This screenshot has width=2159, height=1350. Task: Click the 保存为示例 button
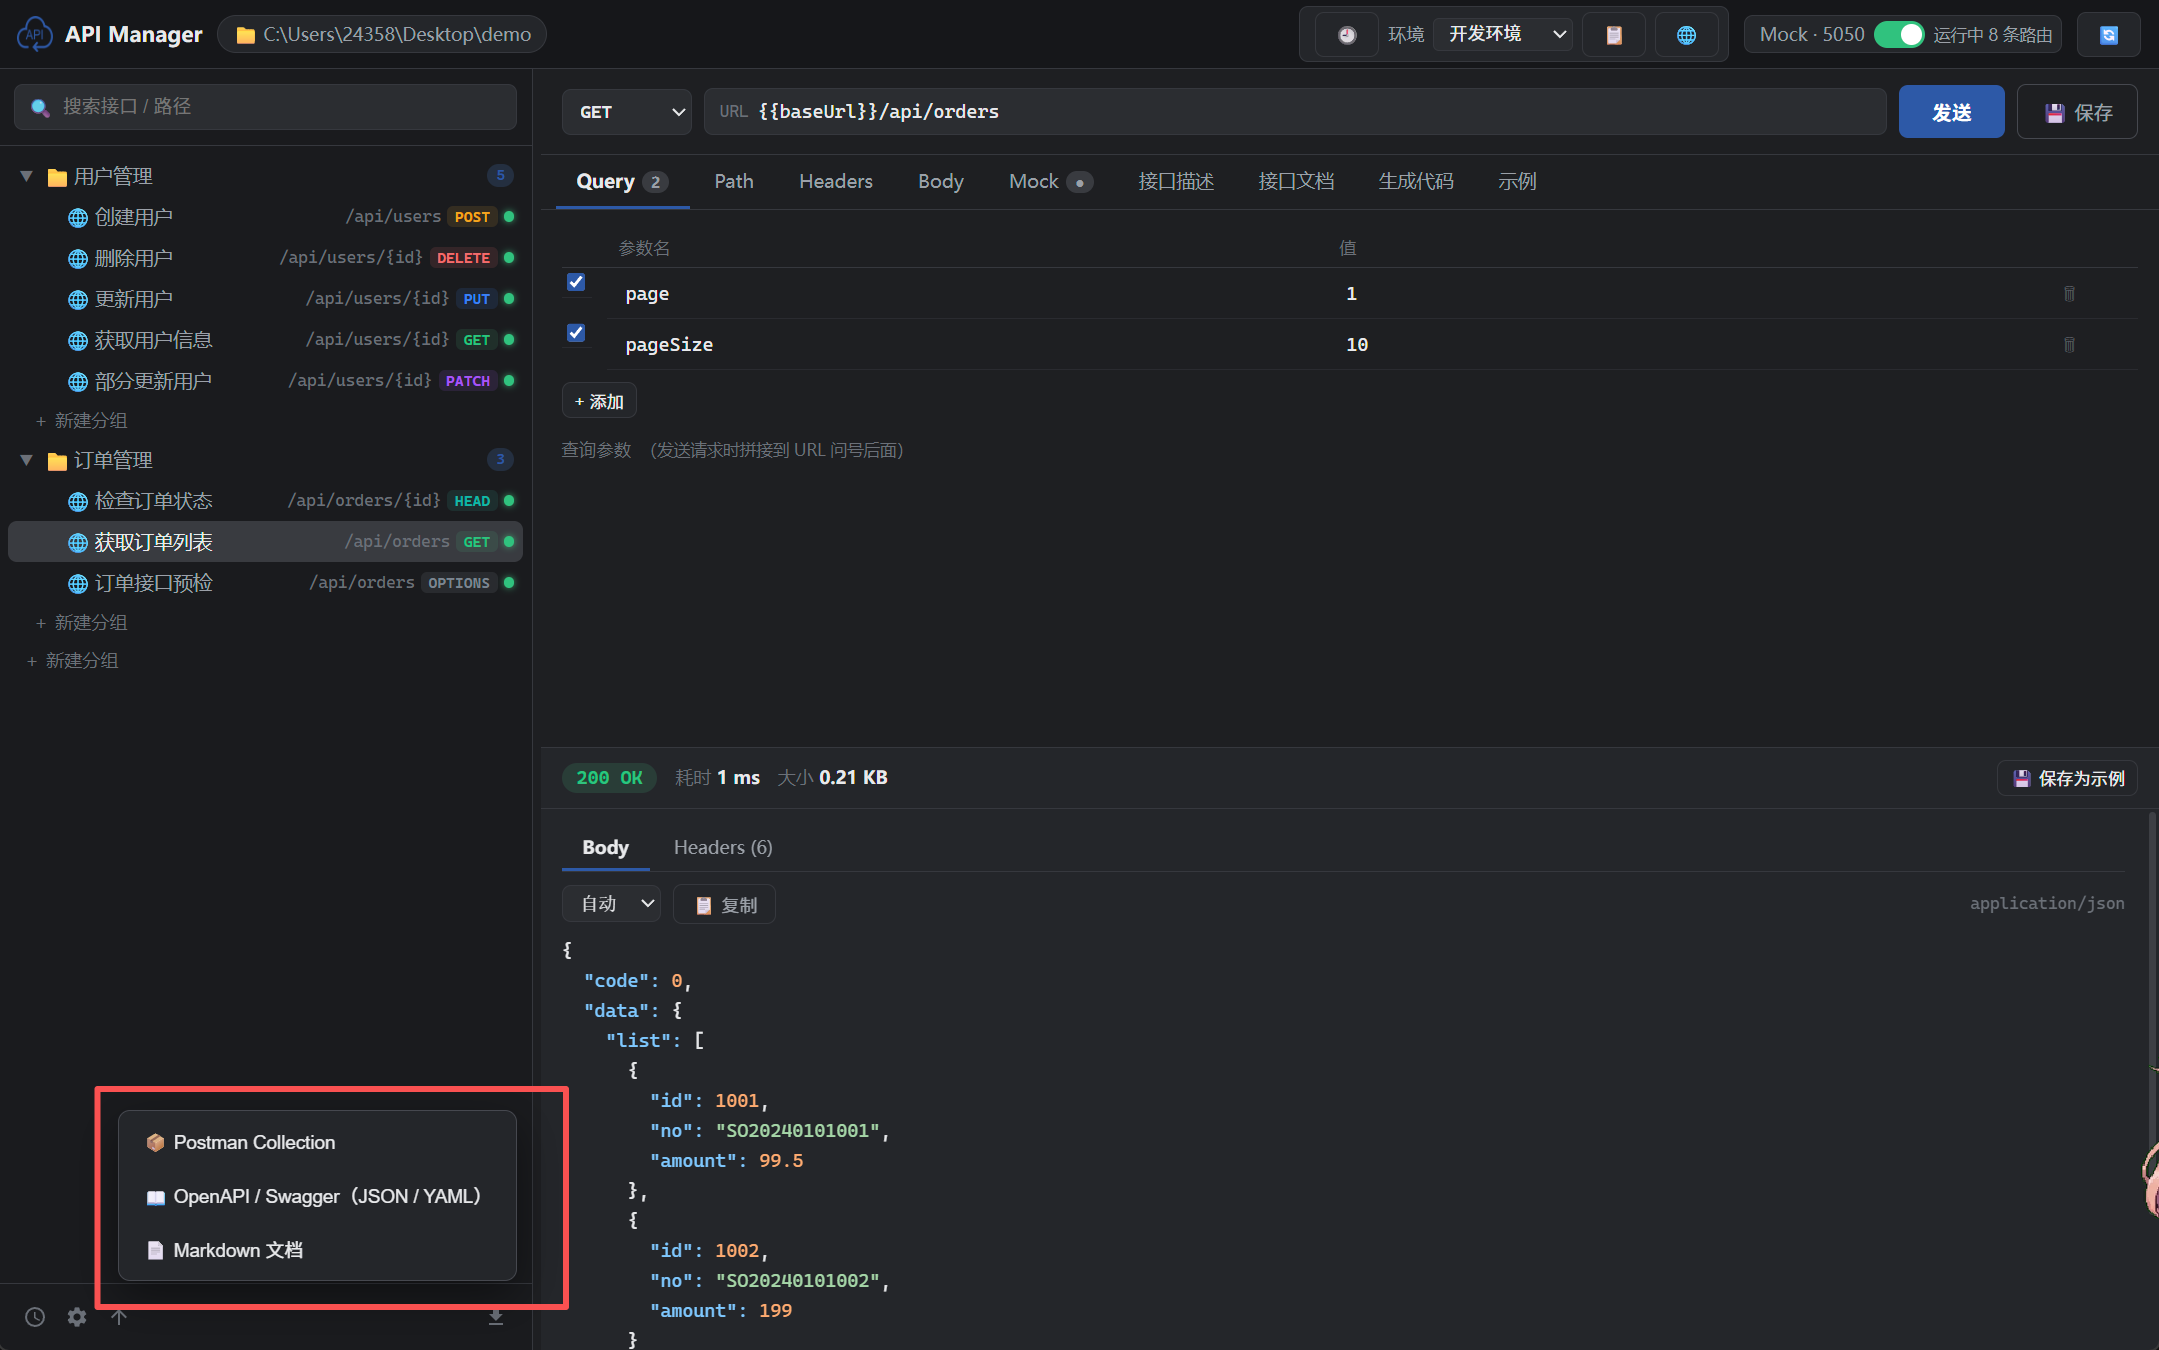coord(2068,778)
